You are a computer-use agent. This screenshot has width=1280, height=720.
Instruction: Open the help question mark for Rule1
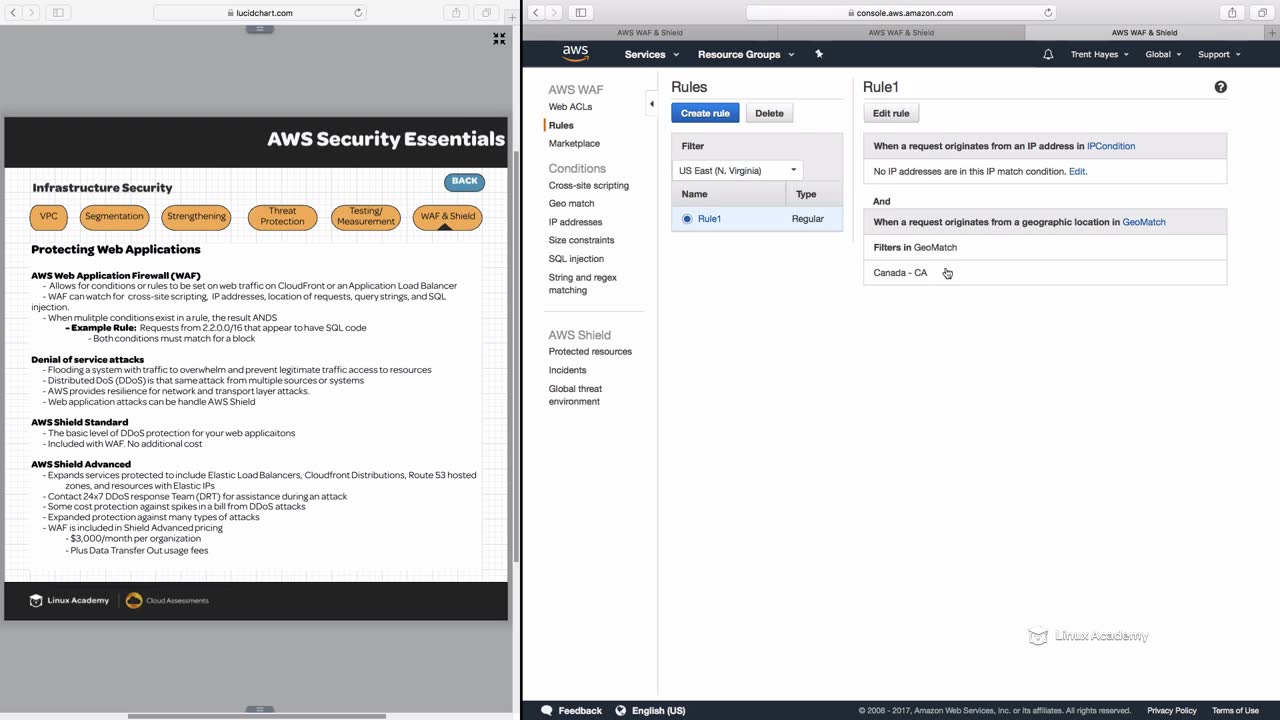click(x=1220, y=87)
